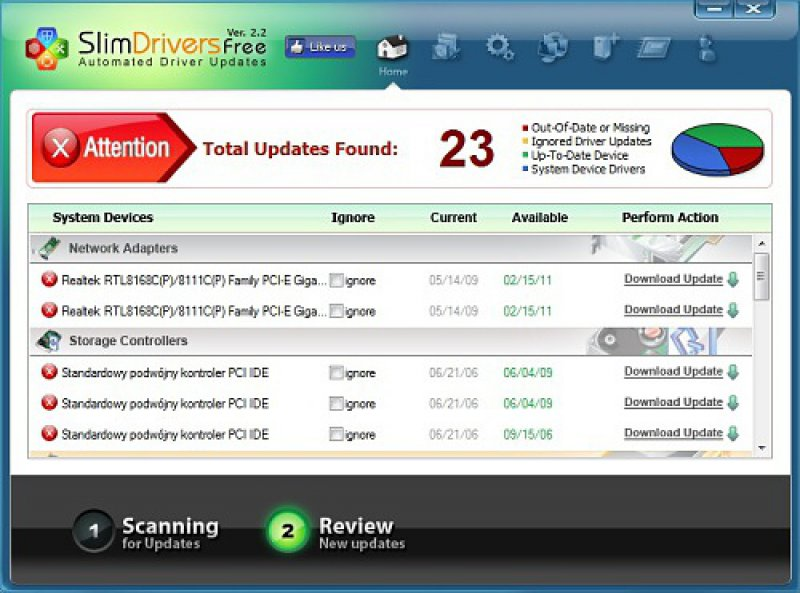Click the System Devices column header
This screenshot has height=593, width=800.
pos(103,217)
